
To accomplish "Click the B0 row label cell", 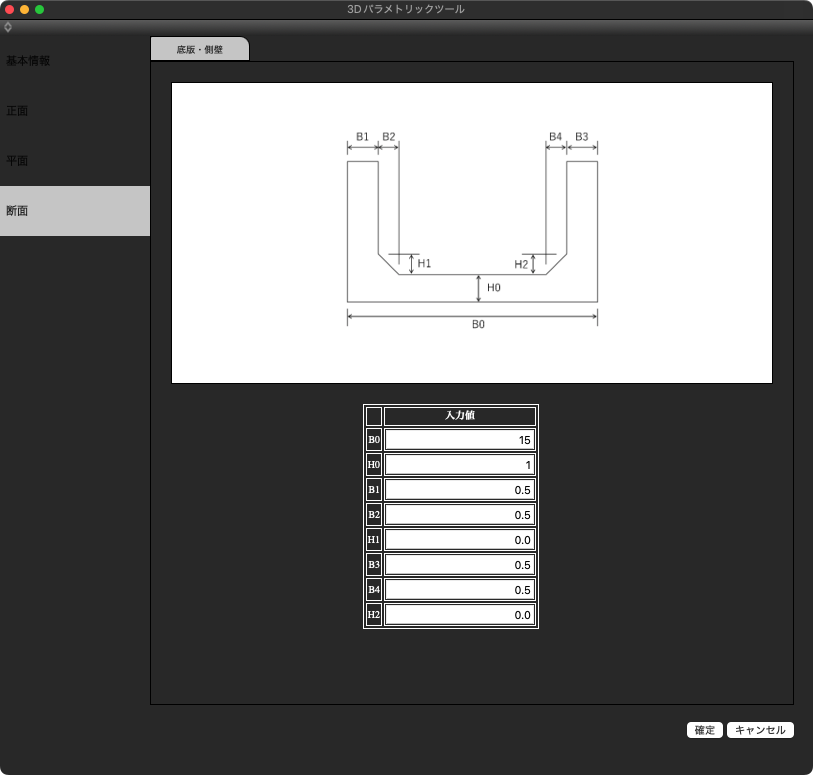I will pos(374,440).
